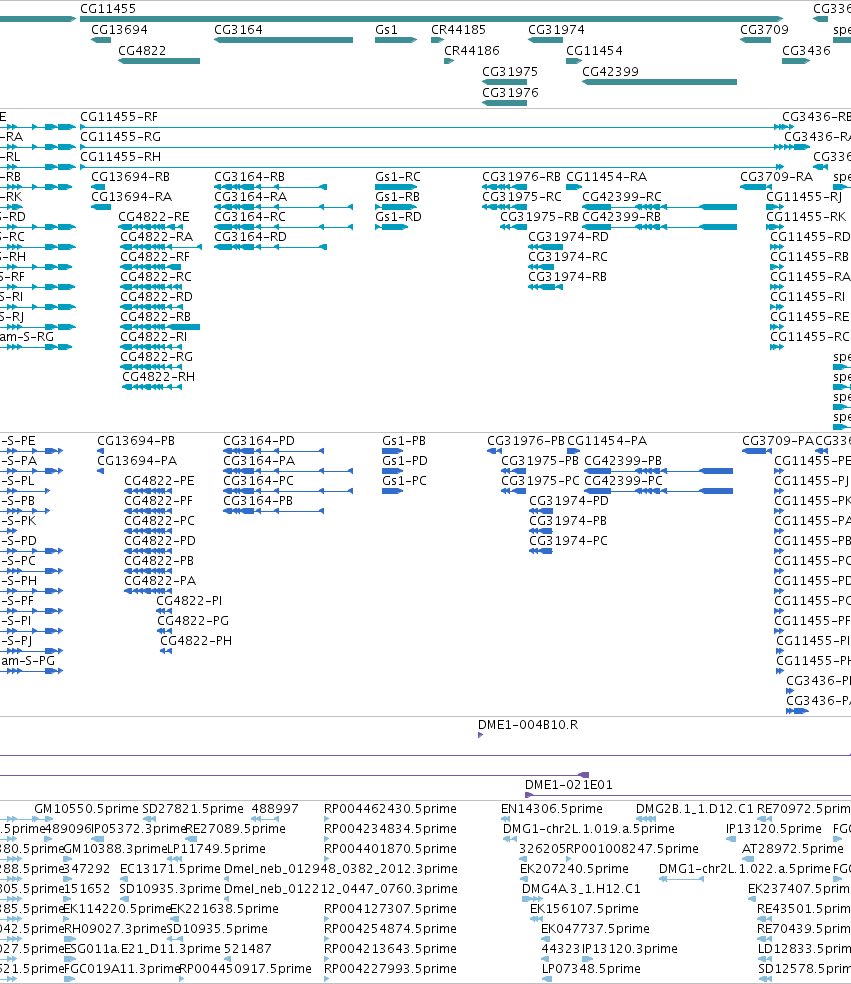Select LP11749.5prime entry
The image size is (851, 984).
216,849
